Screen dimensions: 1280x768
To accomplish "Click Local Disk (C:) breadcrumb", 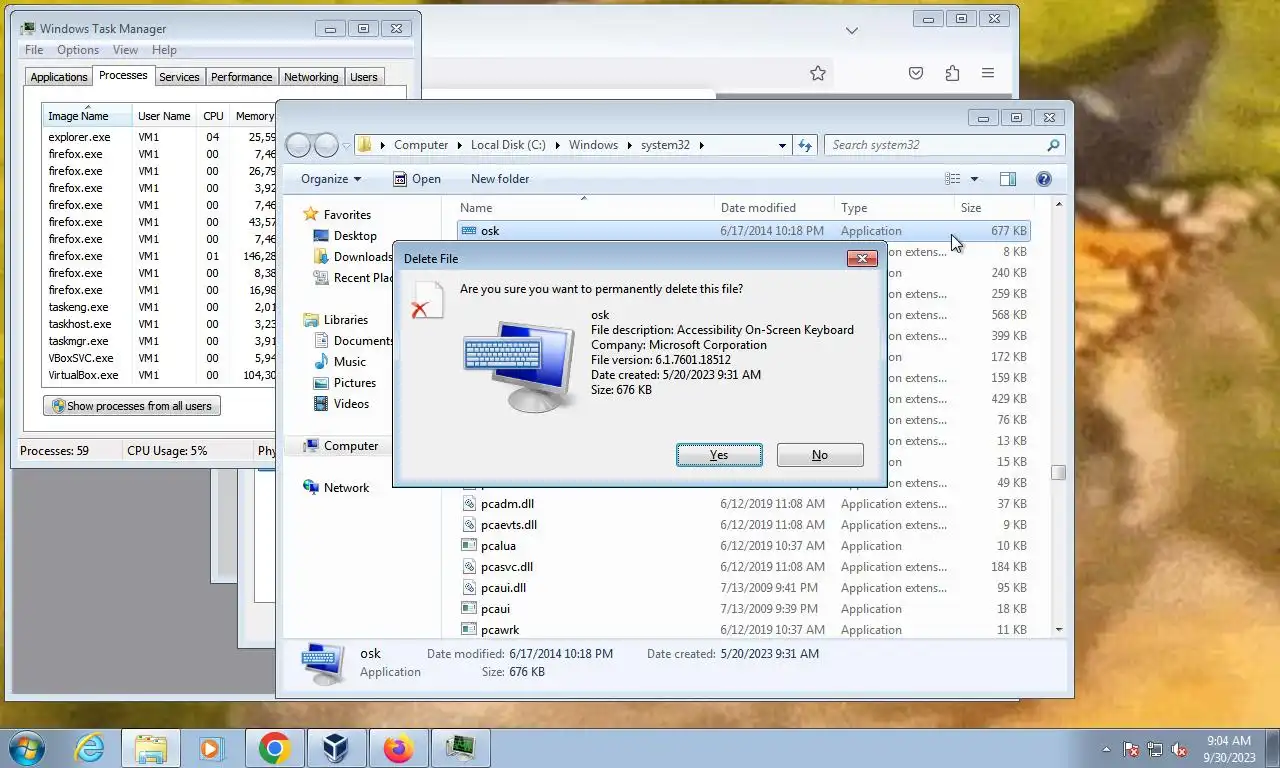I will tap(508, 145).
